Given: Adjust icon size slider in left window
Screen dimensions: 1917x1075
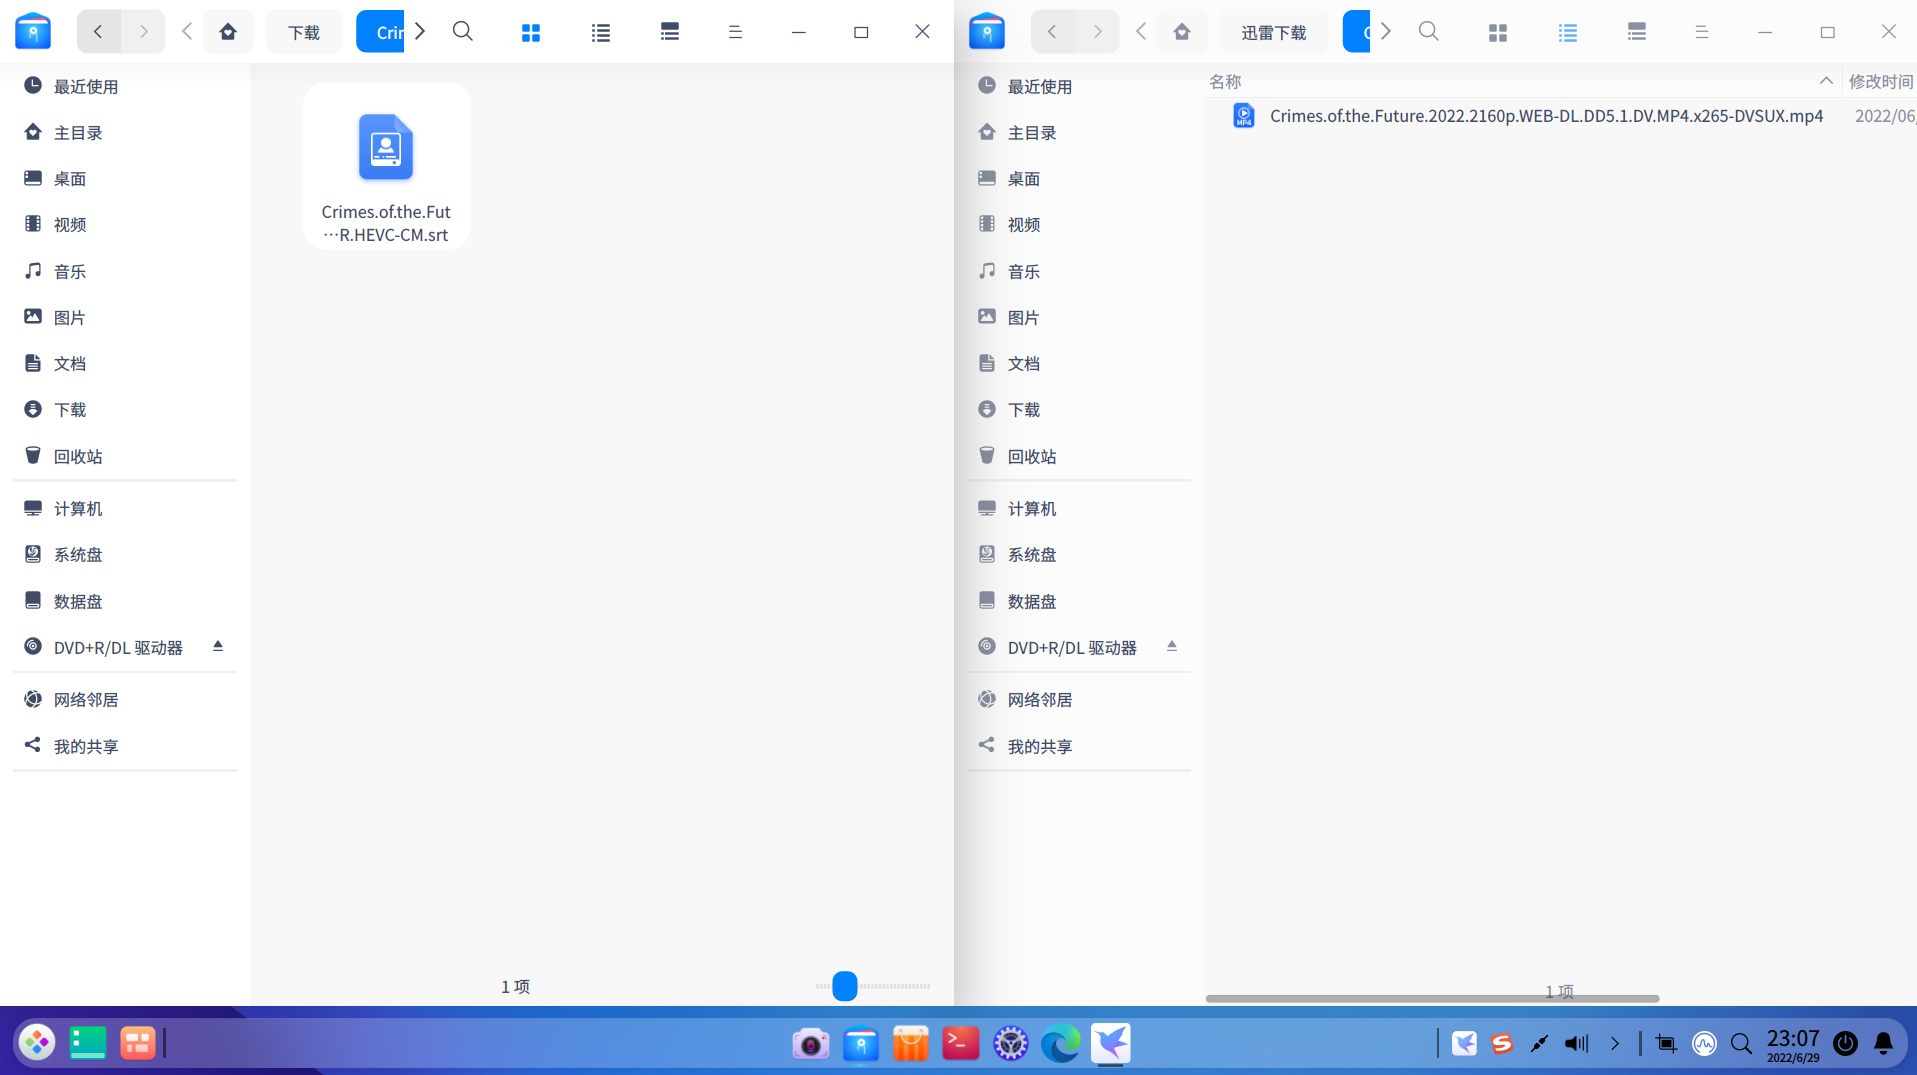Looking at the screenshot, I should click(x=845, y=986).
